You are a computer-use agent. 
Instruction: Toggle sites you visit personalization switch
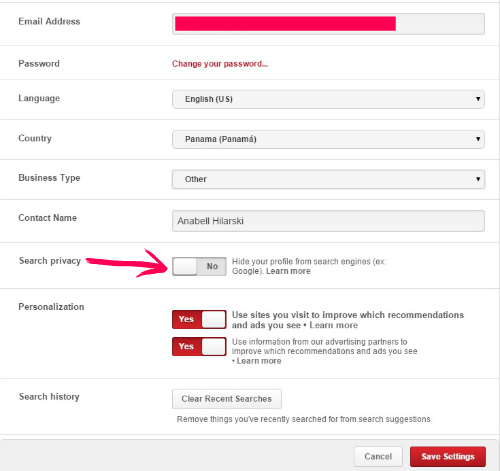(199, 319)
